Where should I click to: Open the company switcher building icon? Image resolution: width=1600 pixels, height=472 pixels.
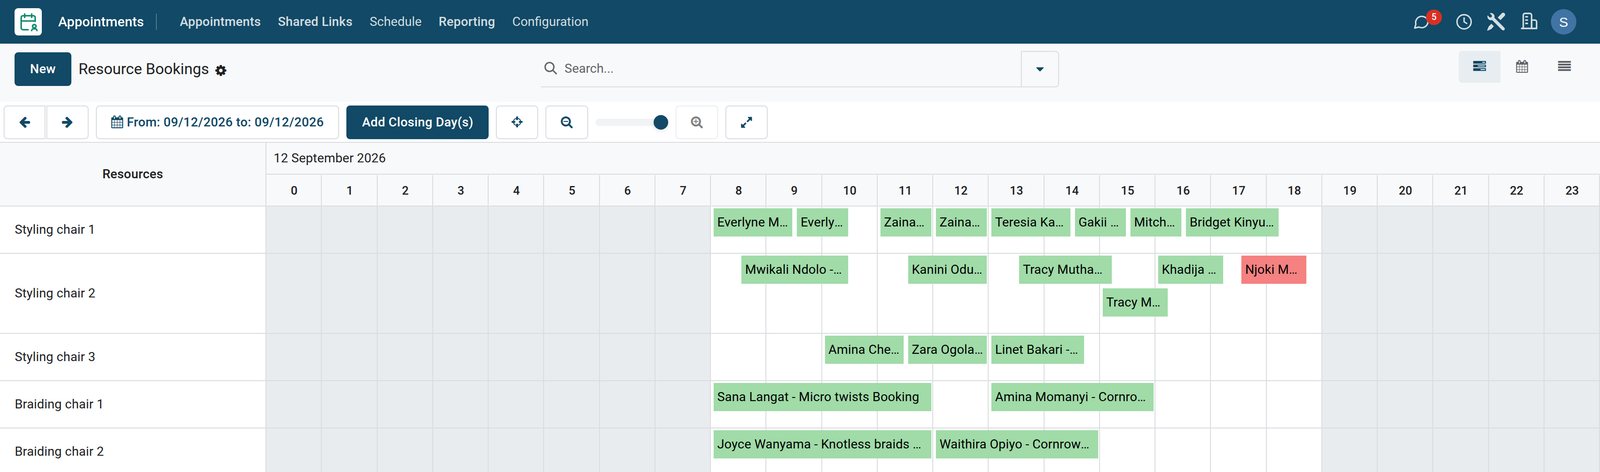click(x=1529, y=21)
